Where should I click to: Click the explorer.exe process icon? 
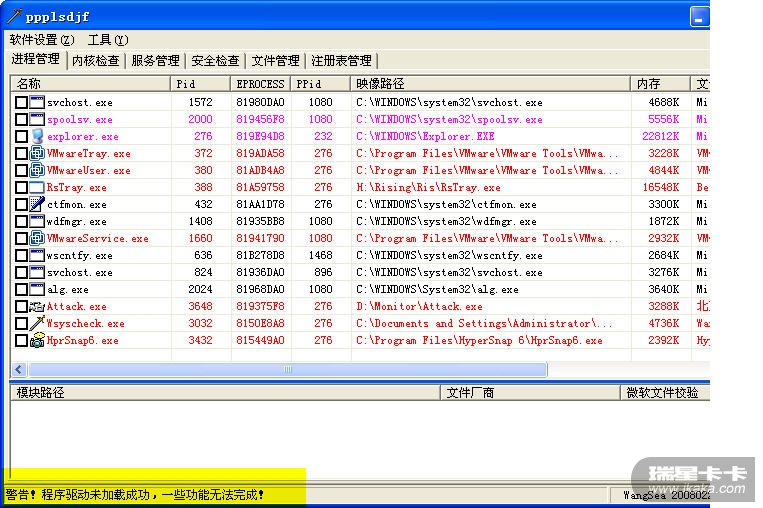tap(37, 136)
